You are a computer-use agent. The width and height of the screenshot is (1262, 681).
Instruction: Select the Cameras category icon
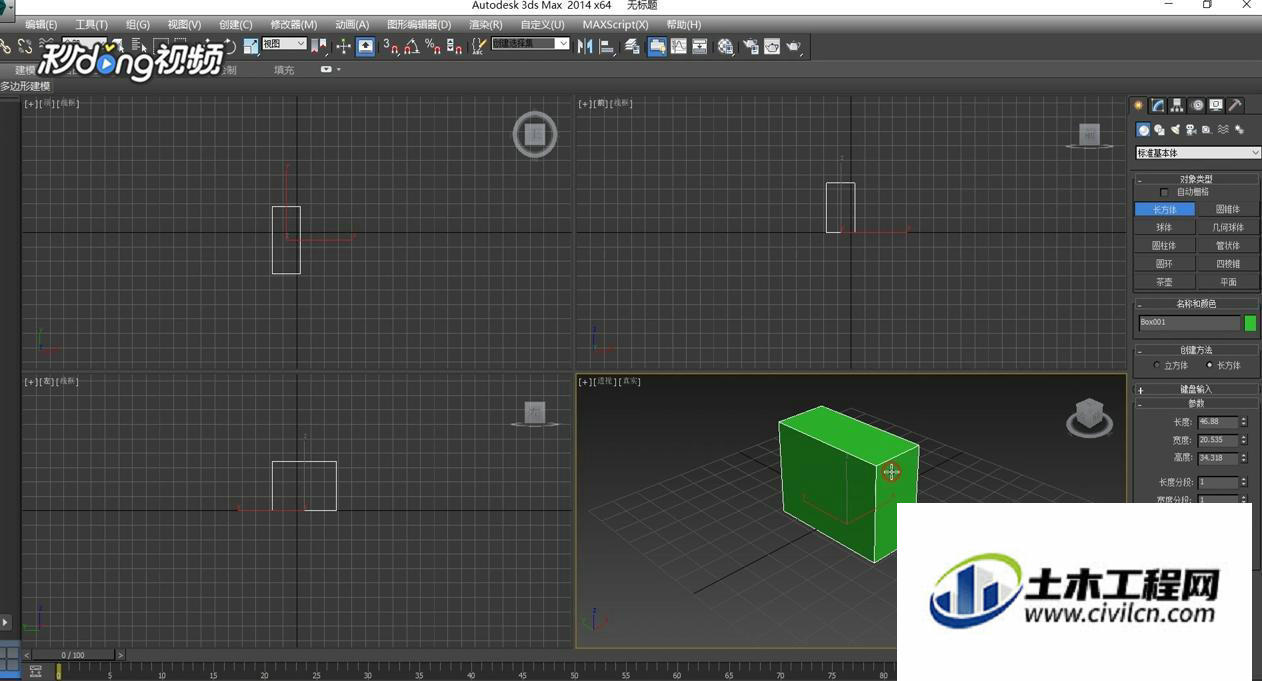point(1191,130)
